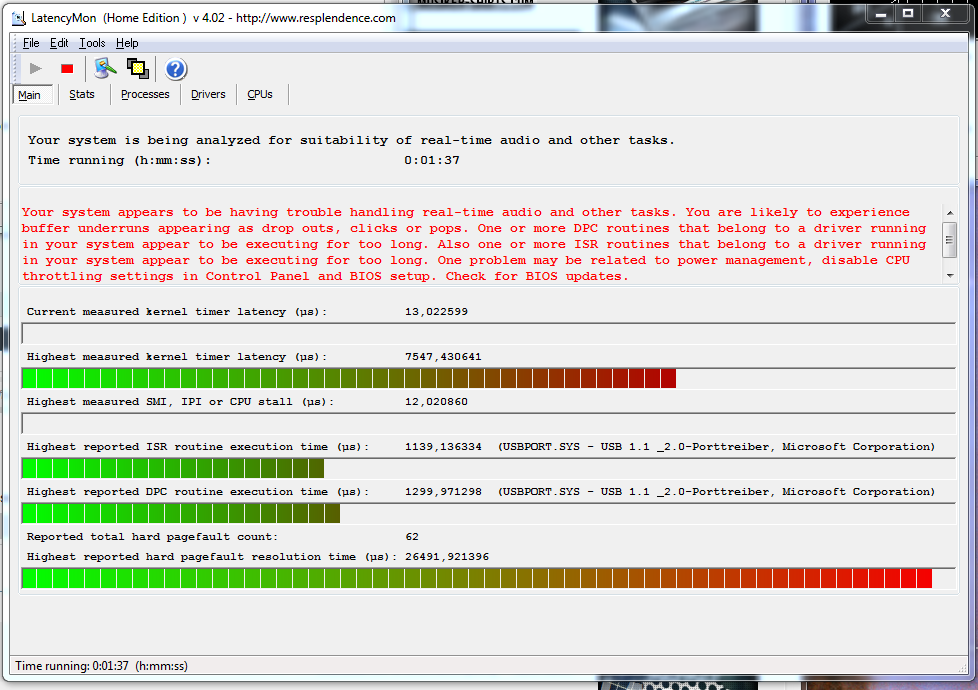Select the pagefault resolution value 26491,921396
The width and height of the screenshot is (978, 690).
[447, 556]
